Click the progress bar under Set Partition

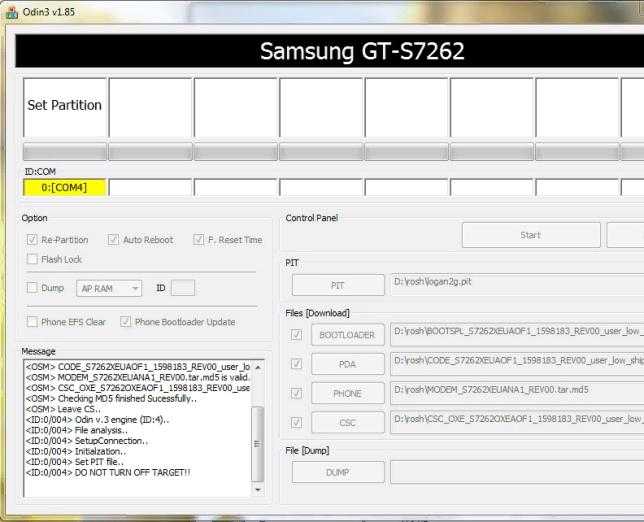tap(65, 152)
